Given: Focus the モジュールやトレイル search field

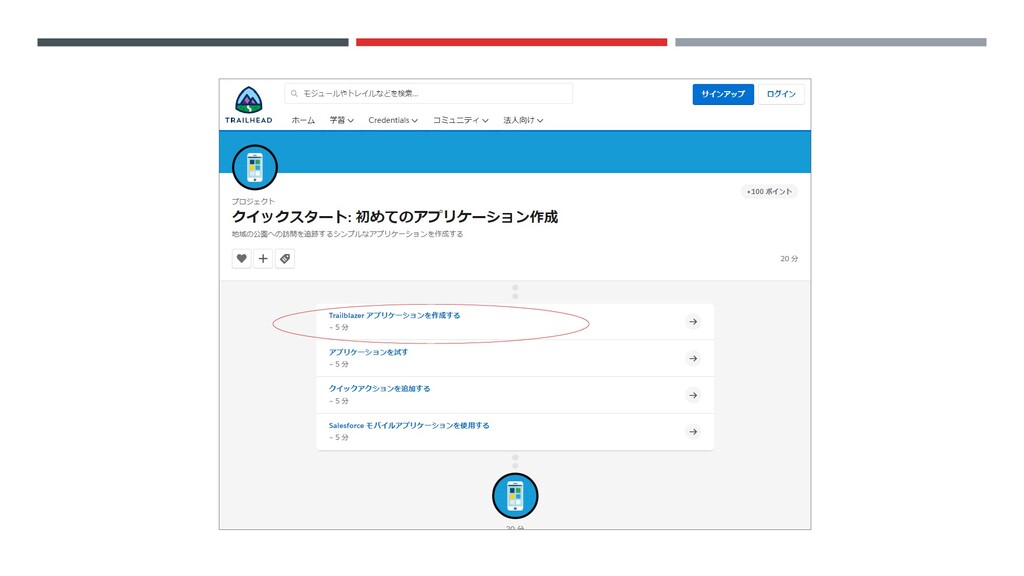Looking at the screenshot, I should coord(428,93).
